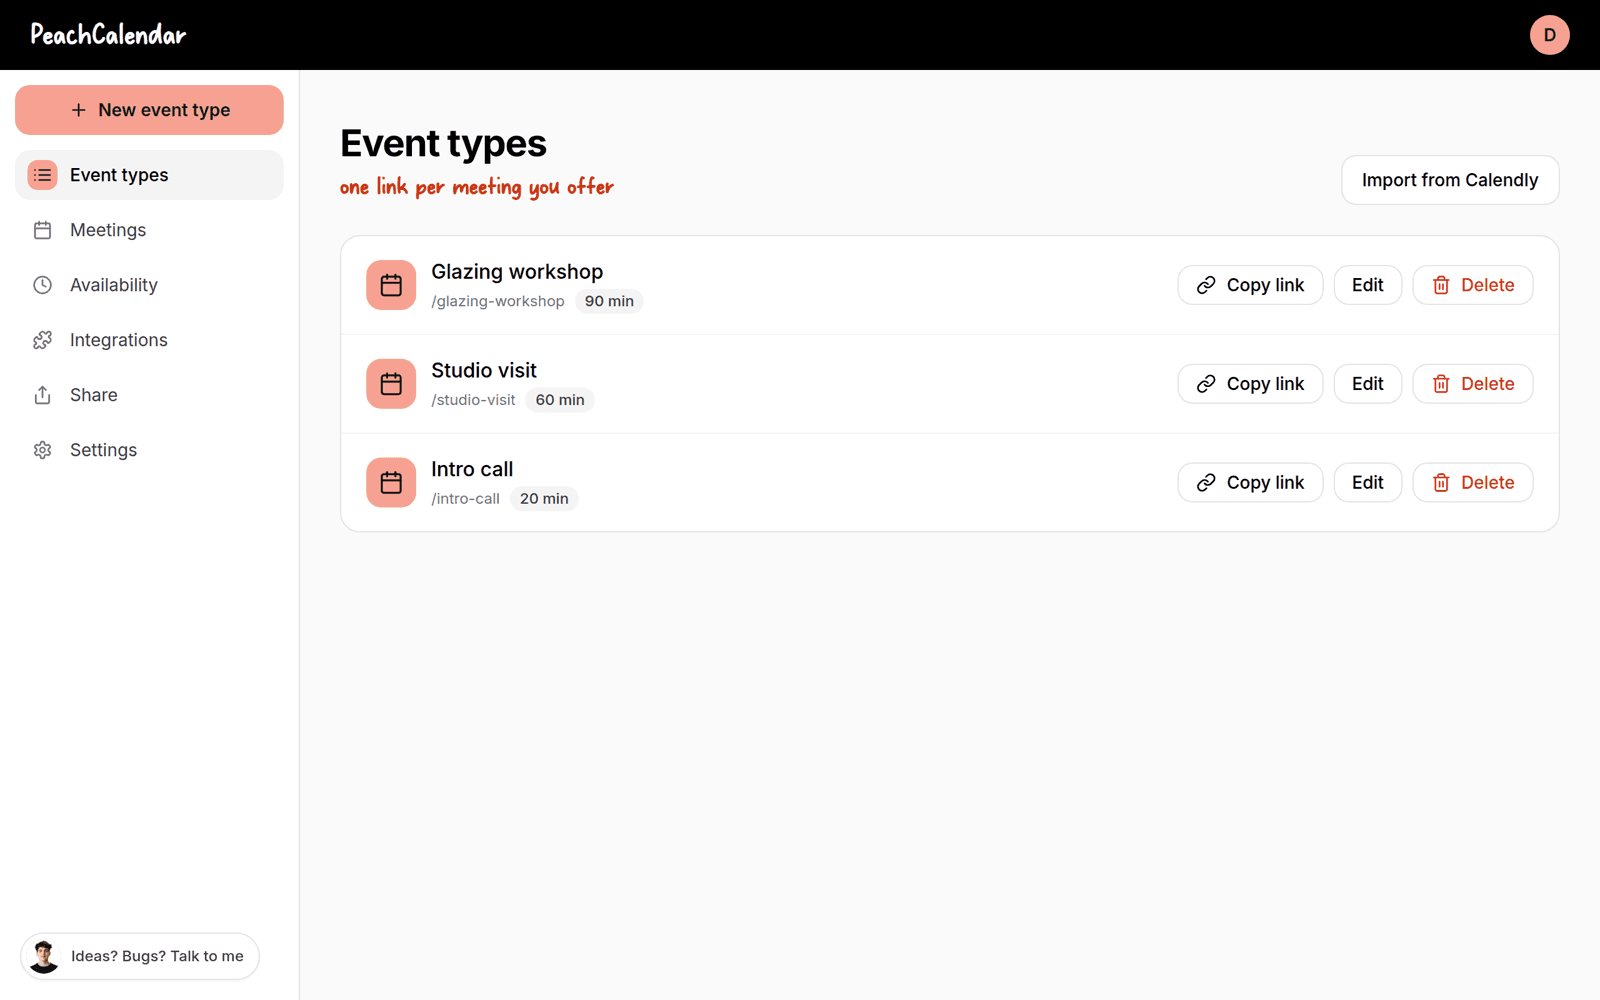Click the 90 min duration badge
The width and height of the screenshot is (1600, 1000).
click(x=609, y=301)
